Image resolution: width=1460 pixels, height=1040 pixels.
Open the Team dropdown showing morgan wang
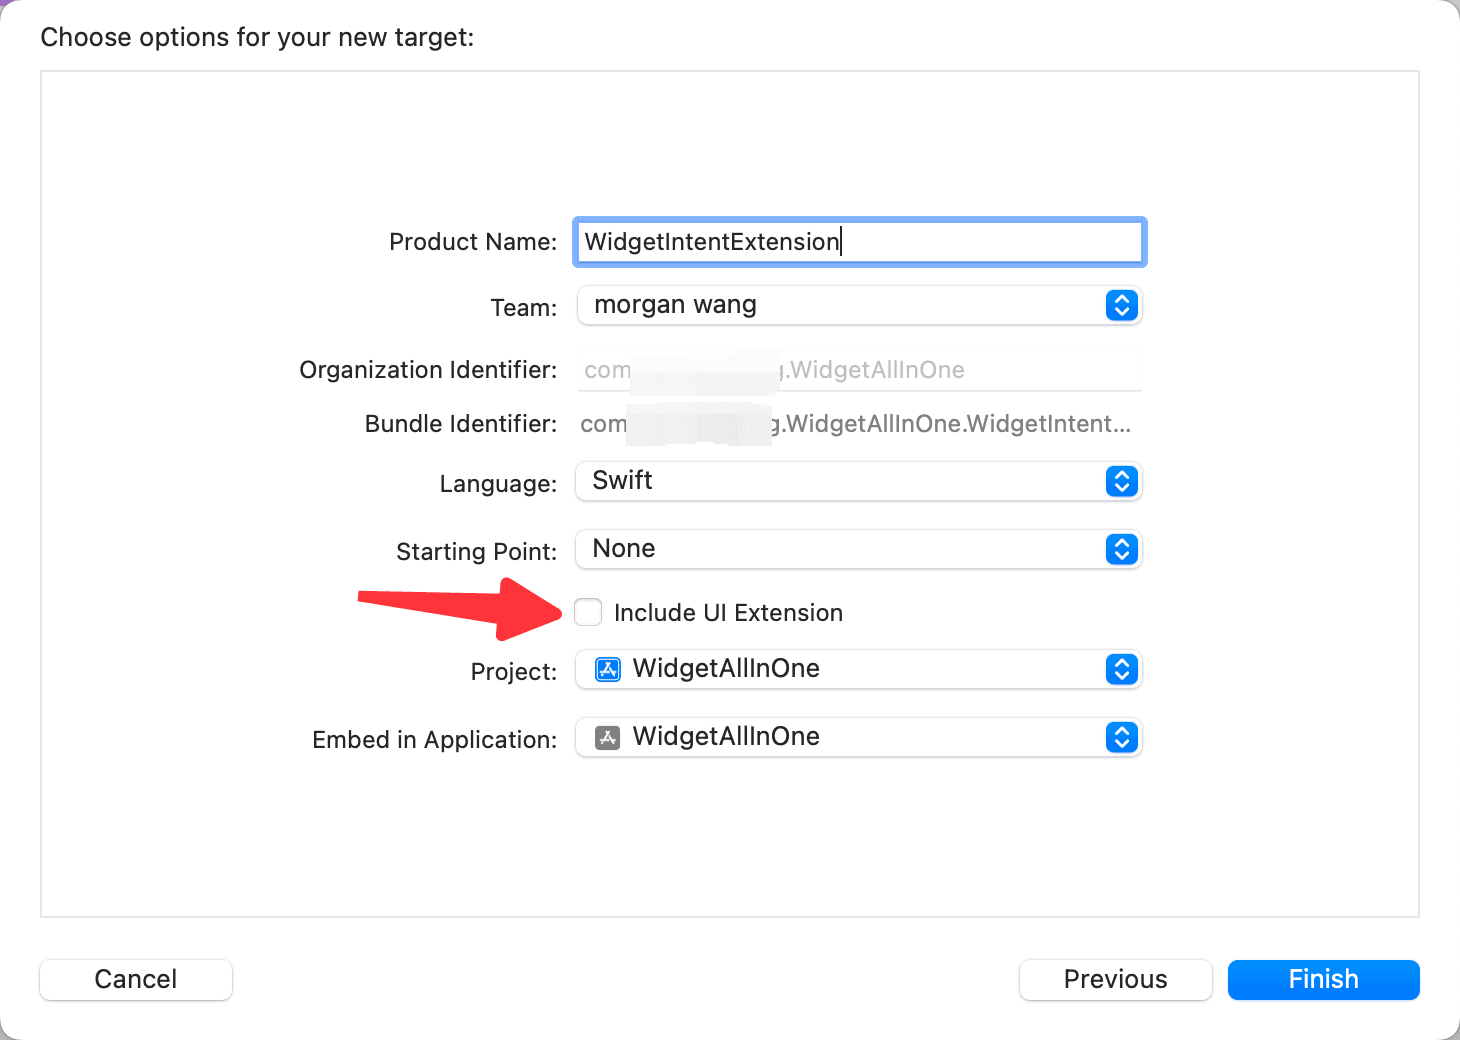pyautogui.click(x=859, y=305)
